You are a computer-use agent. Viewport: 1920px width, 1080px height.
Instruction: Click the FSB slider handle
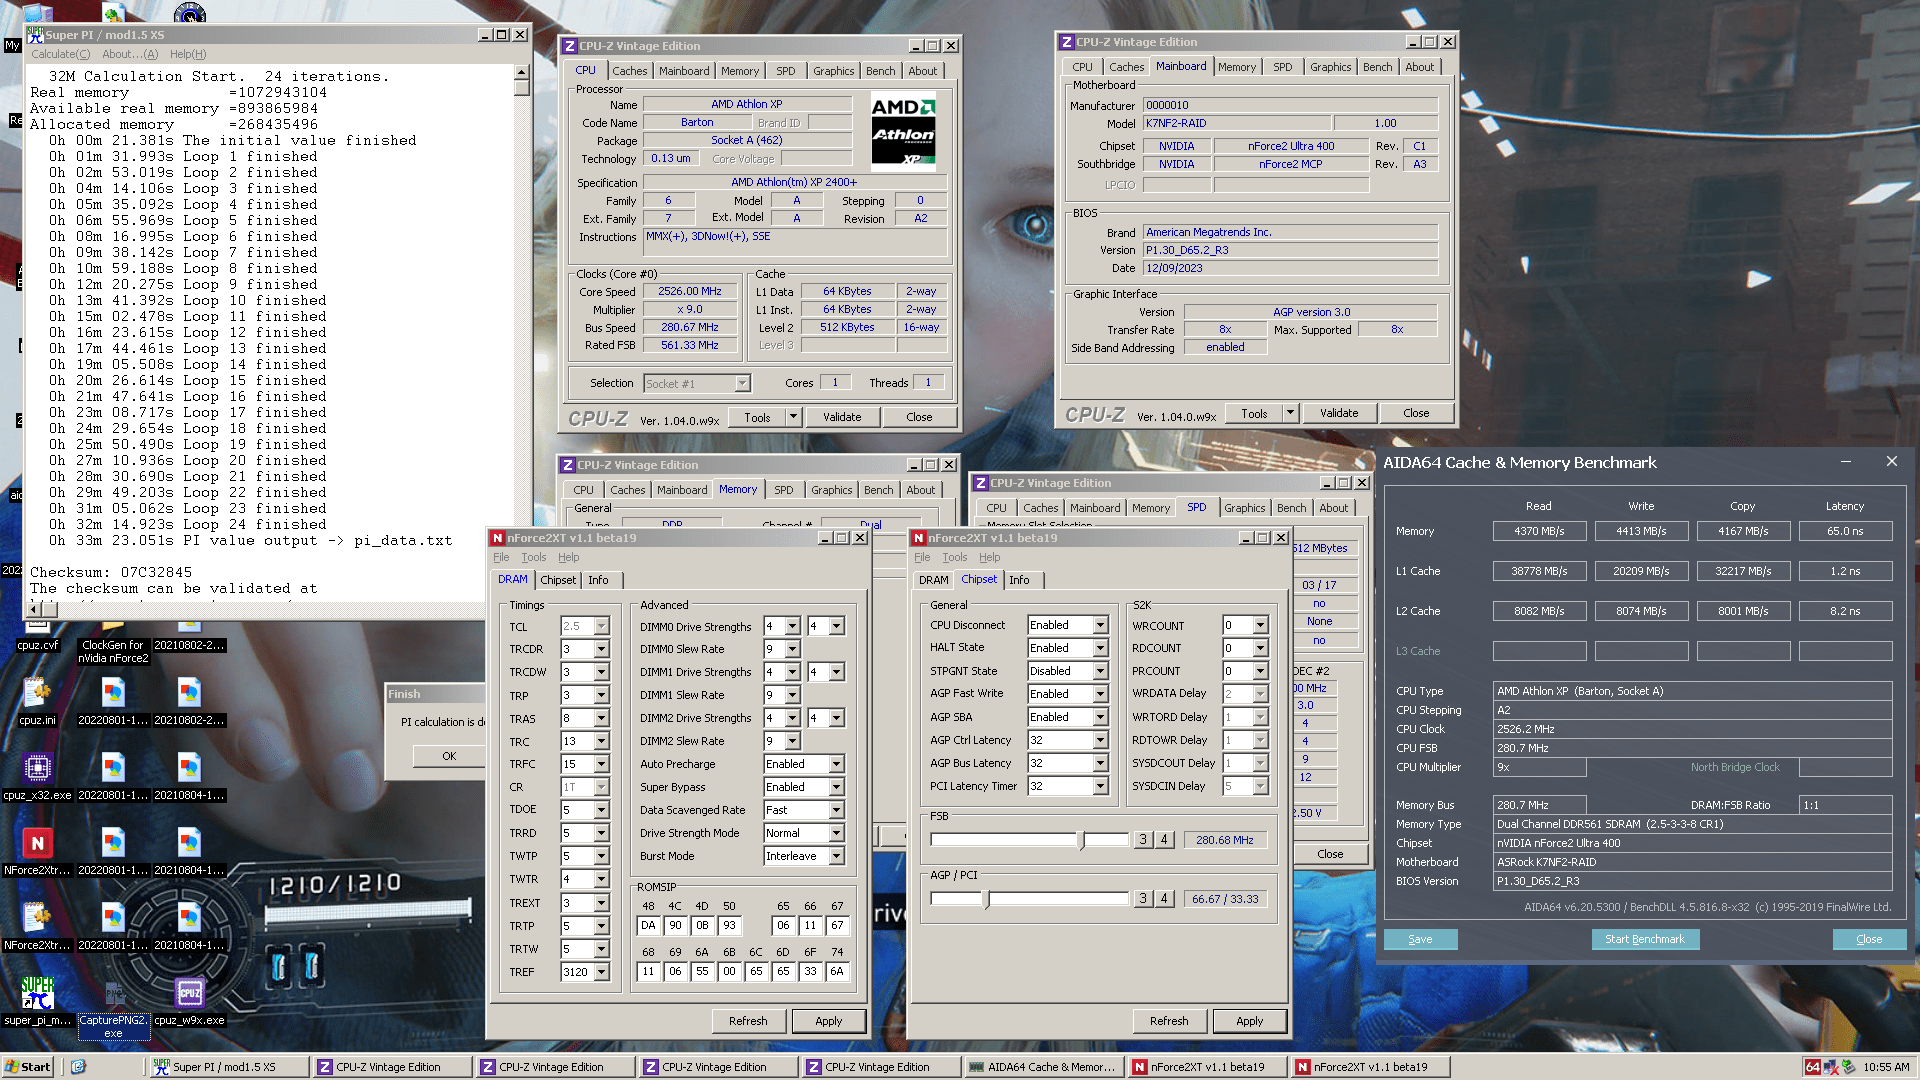pyautogui.click(x=1081, y=840)
